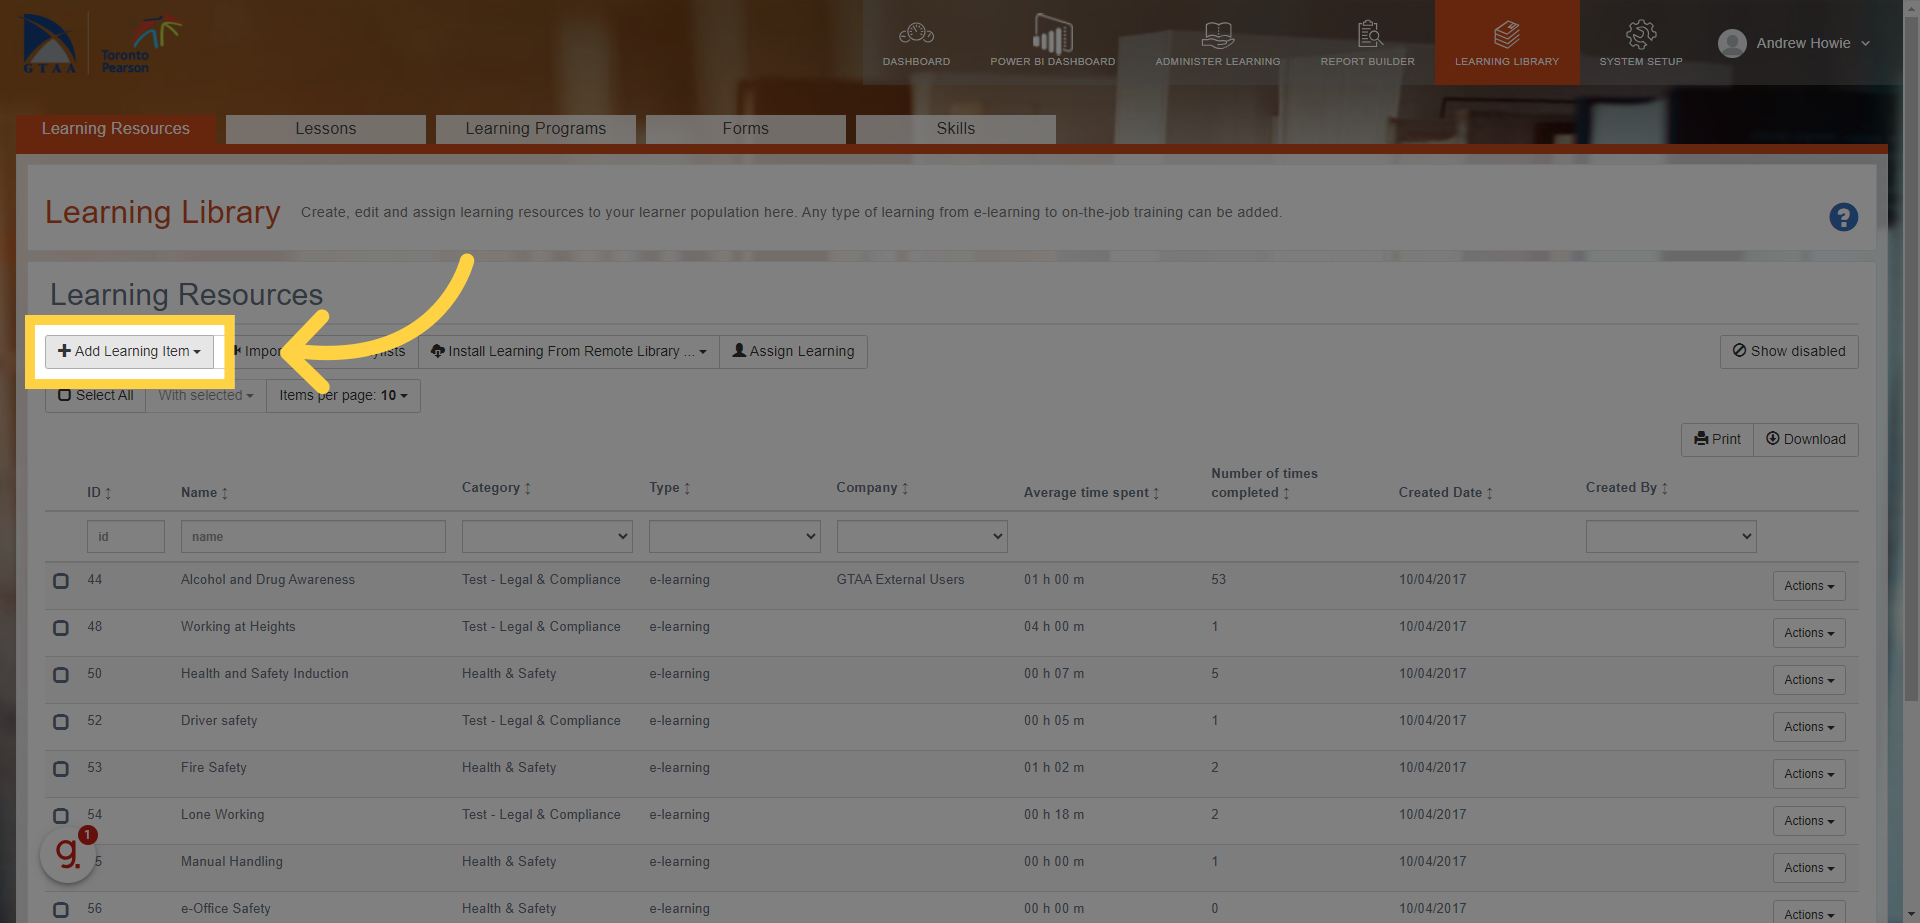The width and height of the screenshot is (1920, 923).
Task: Click Health and Safety Induction name
Action: 265,674
